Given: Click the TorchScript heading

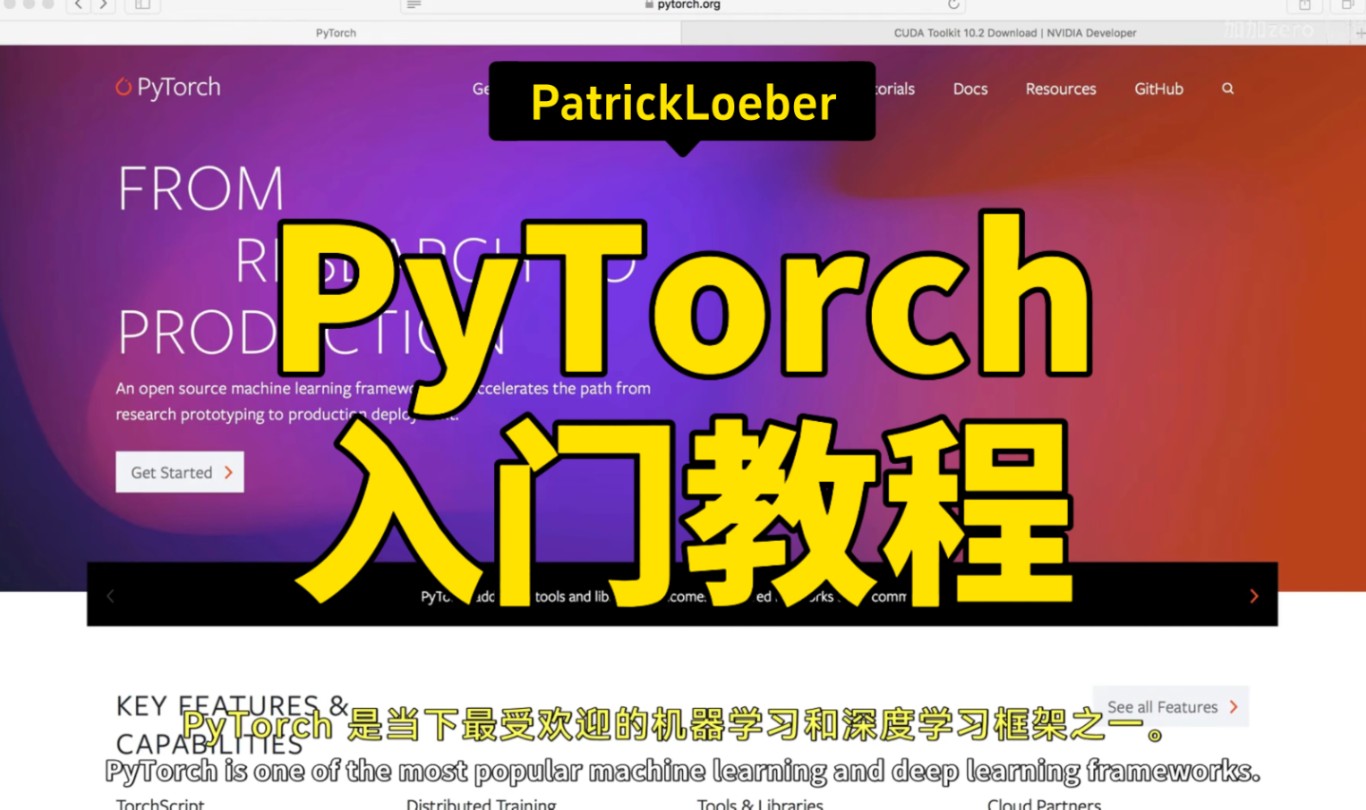Looking at the screenshot, I should pyautogui.click(x=160, y=803).
